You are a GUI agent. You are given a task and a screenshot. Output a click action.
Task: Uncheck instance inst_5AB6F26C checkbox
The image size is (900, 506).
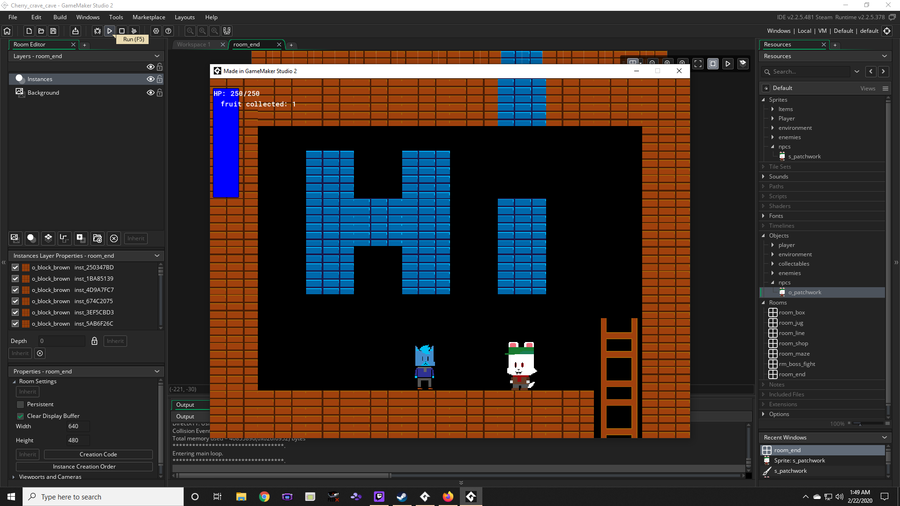15,324
